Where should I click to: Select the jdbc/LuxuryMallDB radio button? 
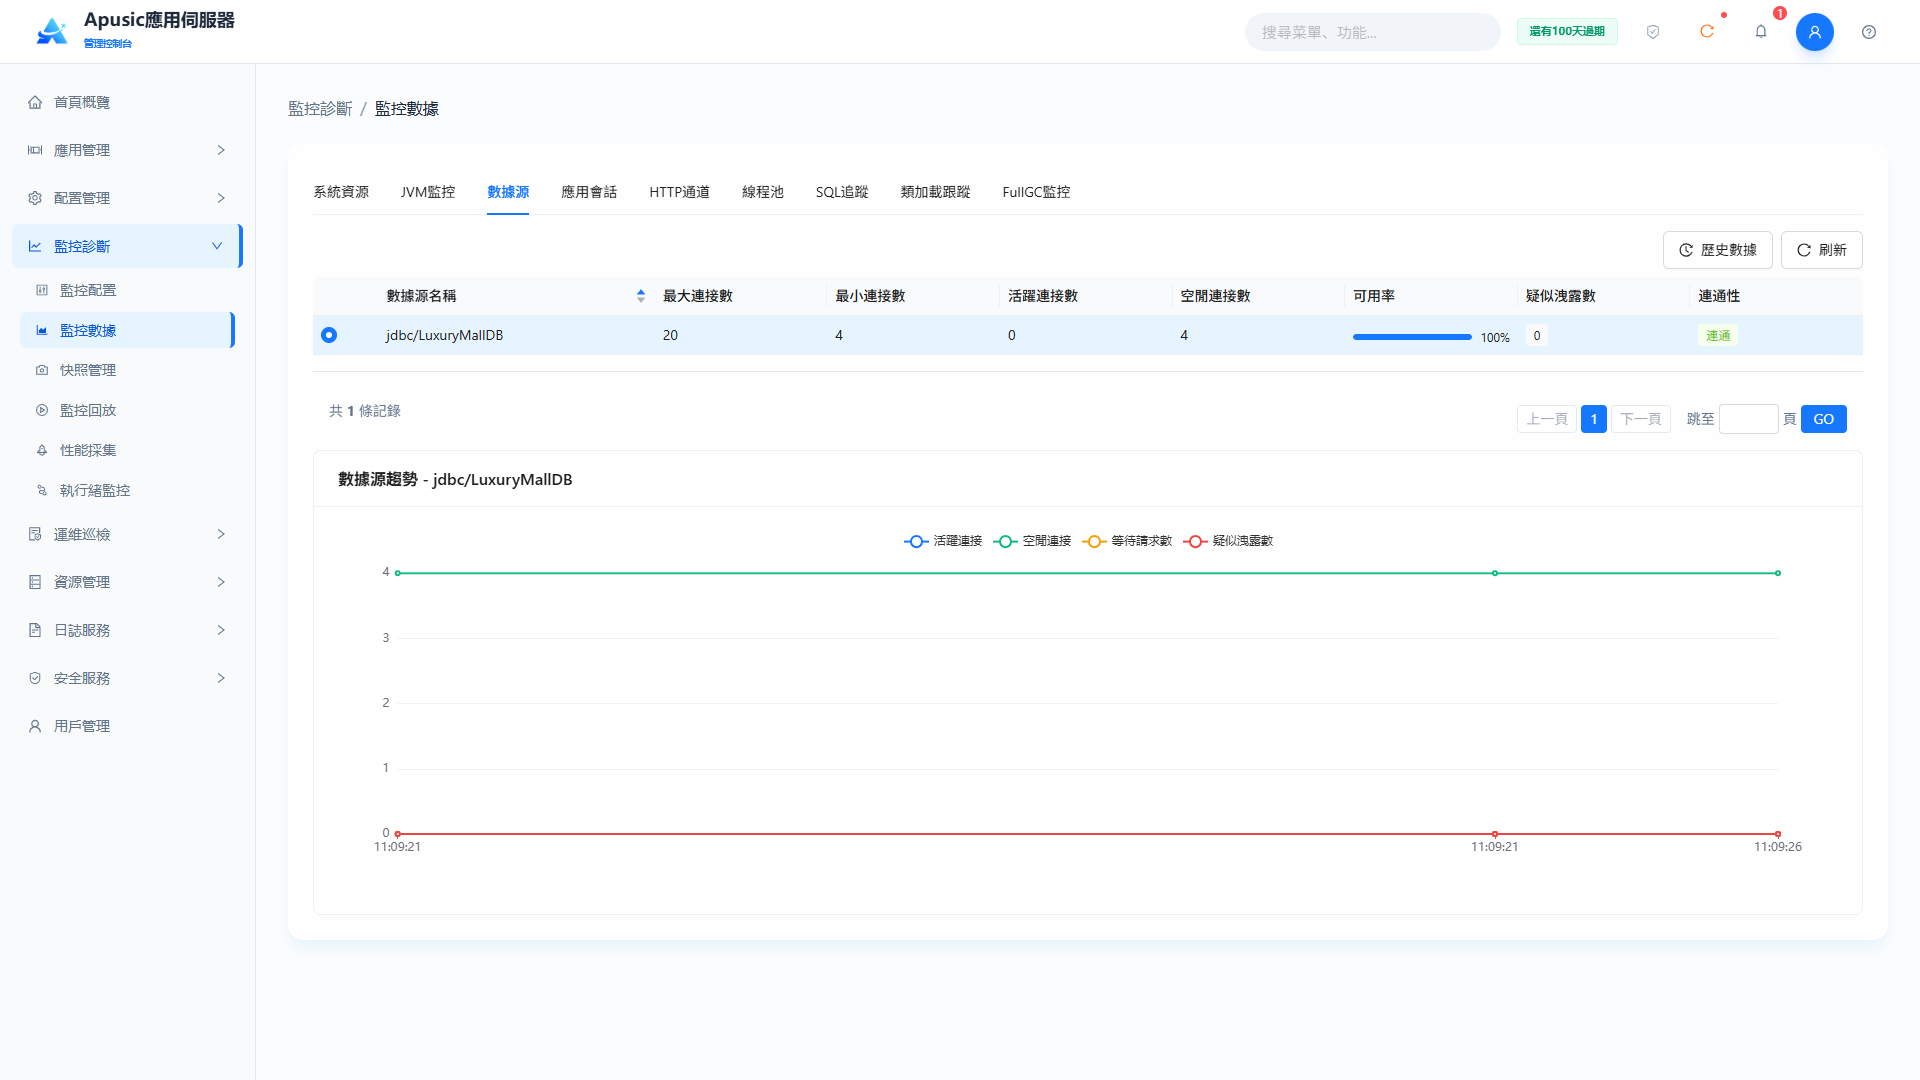329,335
